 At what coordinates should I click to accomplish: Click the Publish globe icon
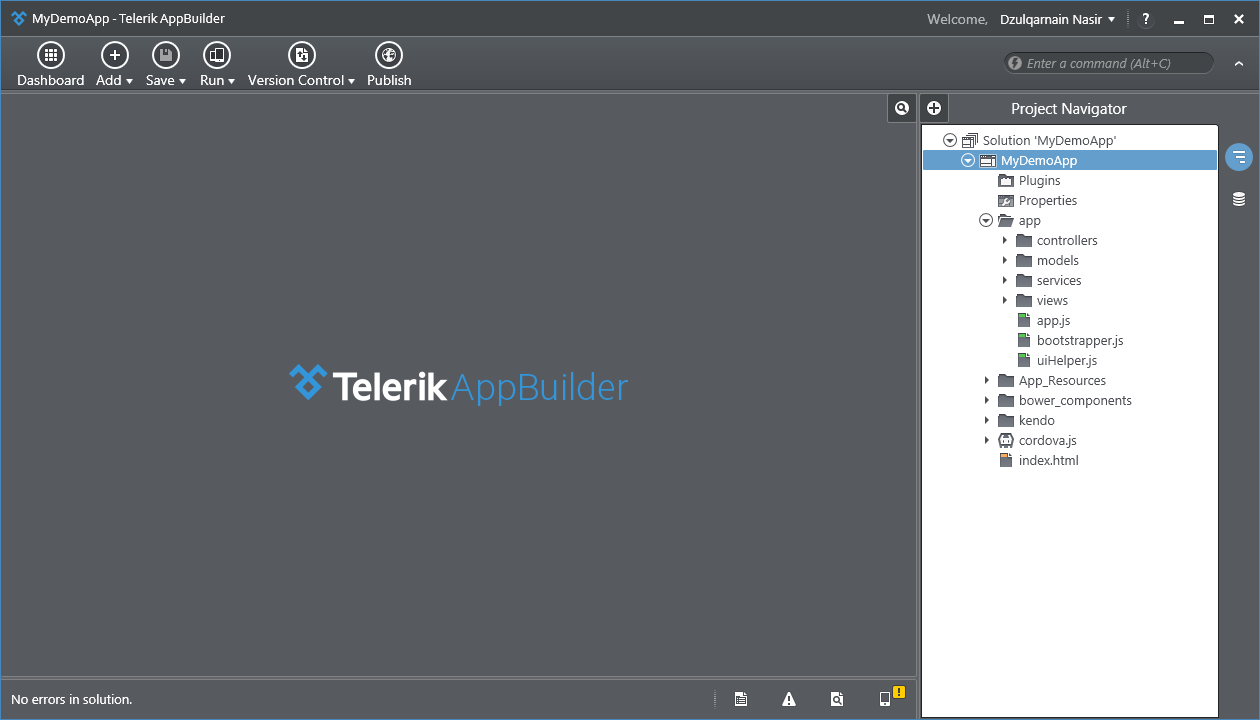click(x=388, y=56)
